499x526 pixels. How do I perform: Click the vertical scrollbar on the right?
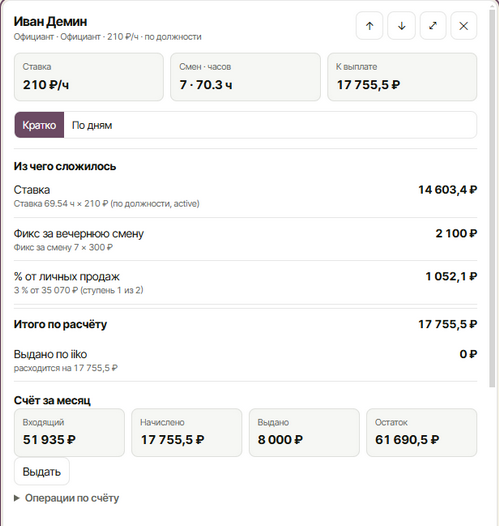click(x=492, y=198)
